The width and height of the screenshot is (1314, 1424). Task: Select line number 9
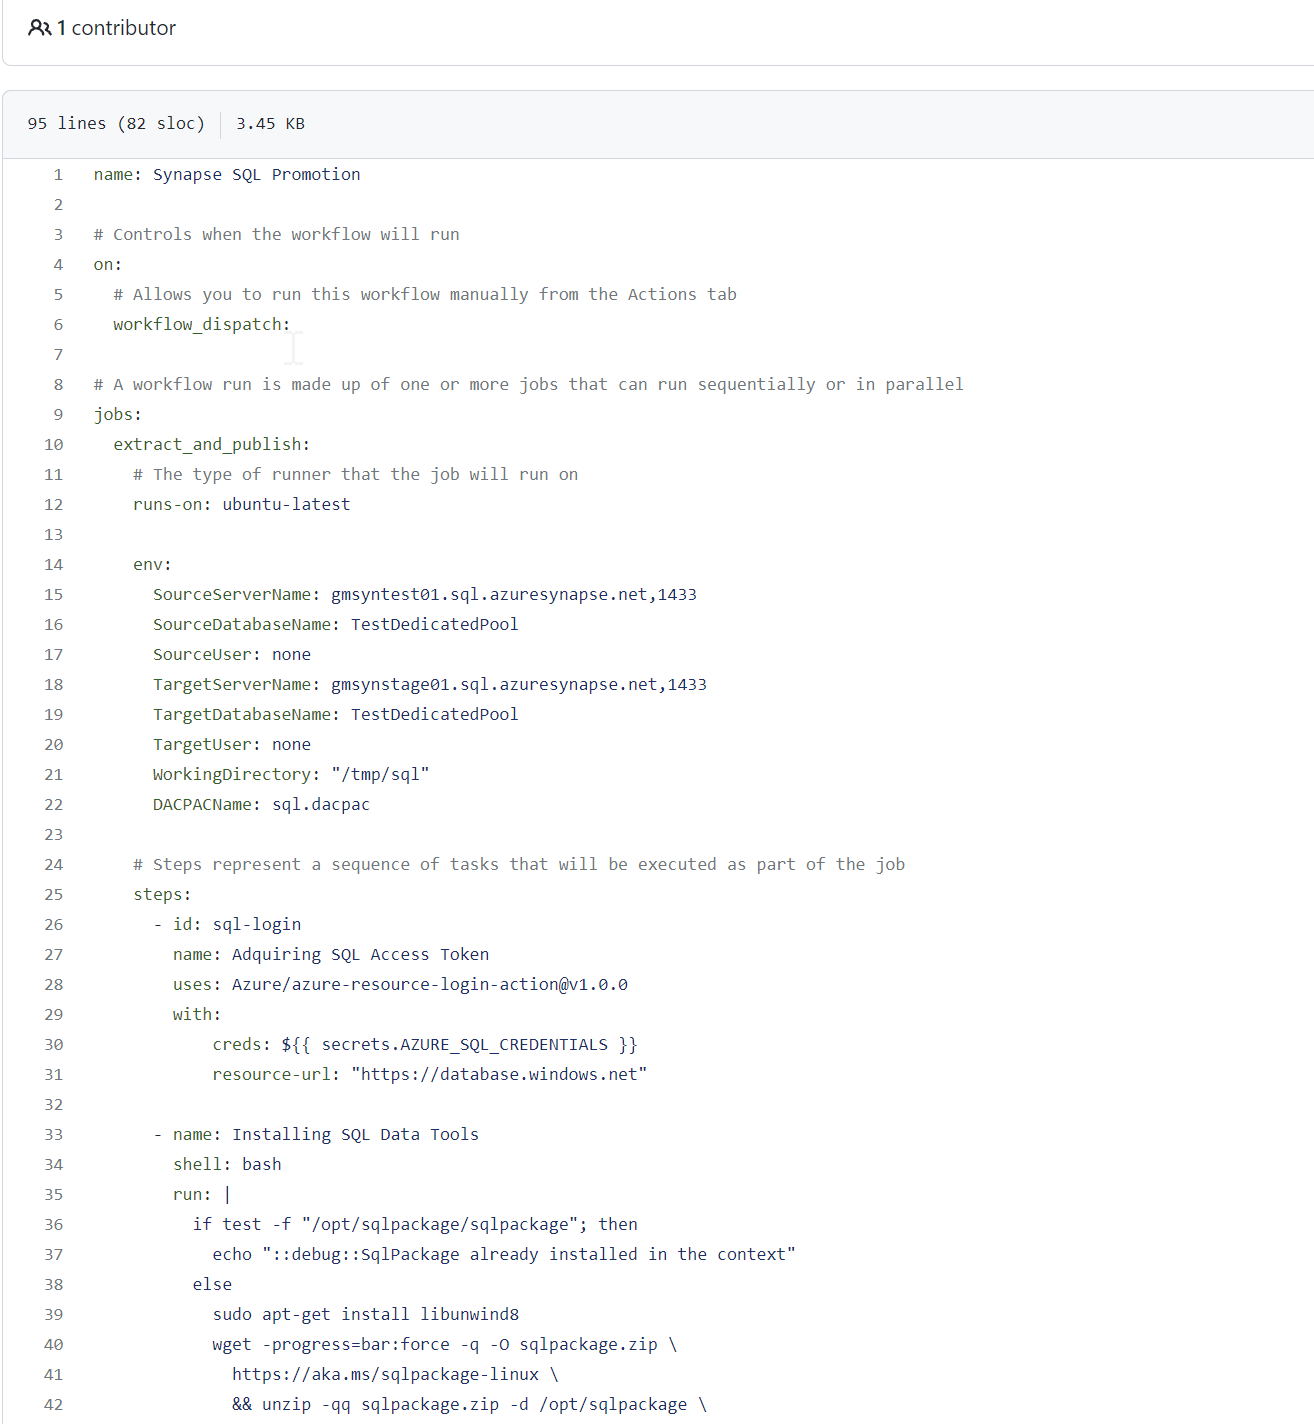[58, 415]
